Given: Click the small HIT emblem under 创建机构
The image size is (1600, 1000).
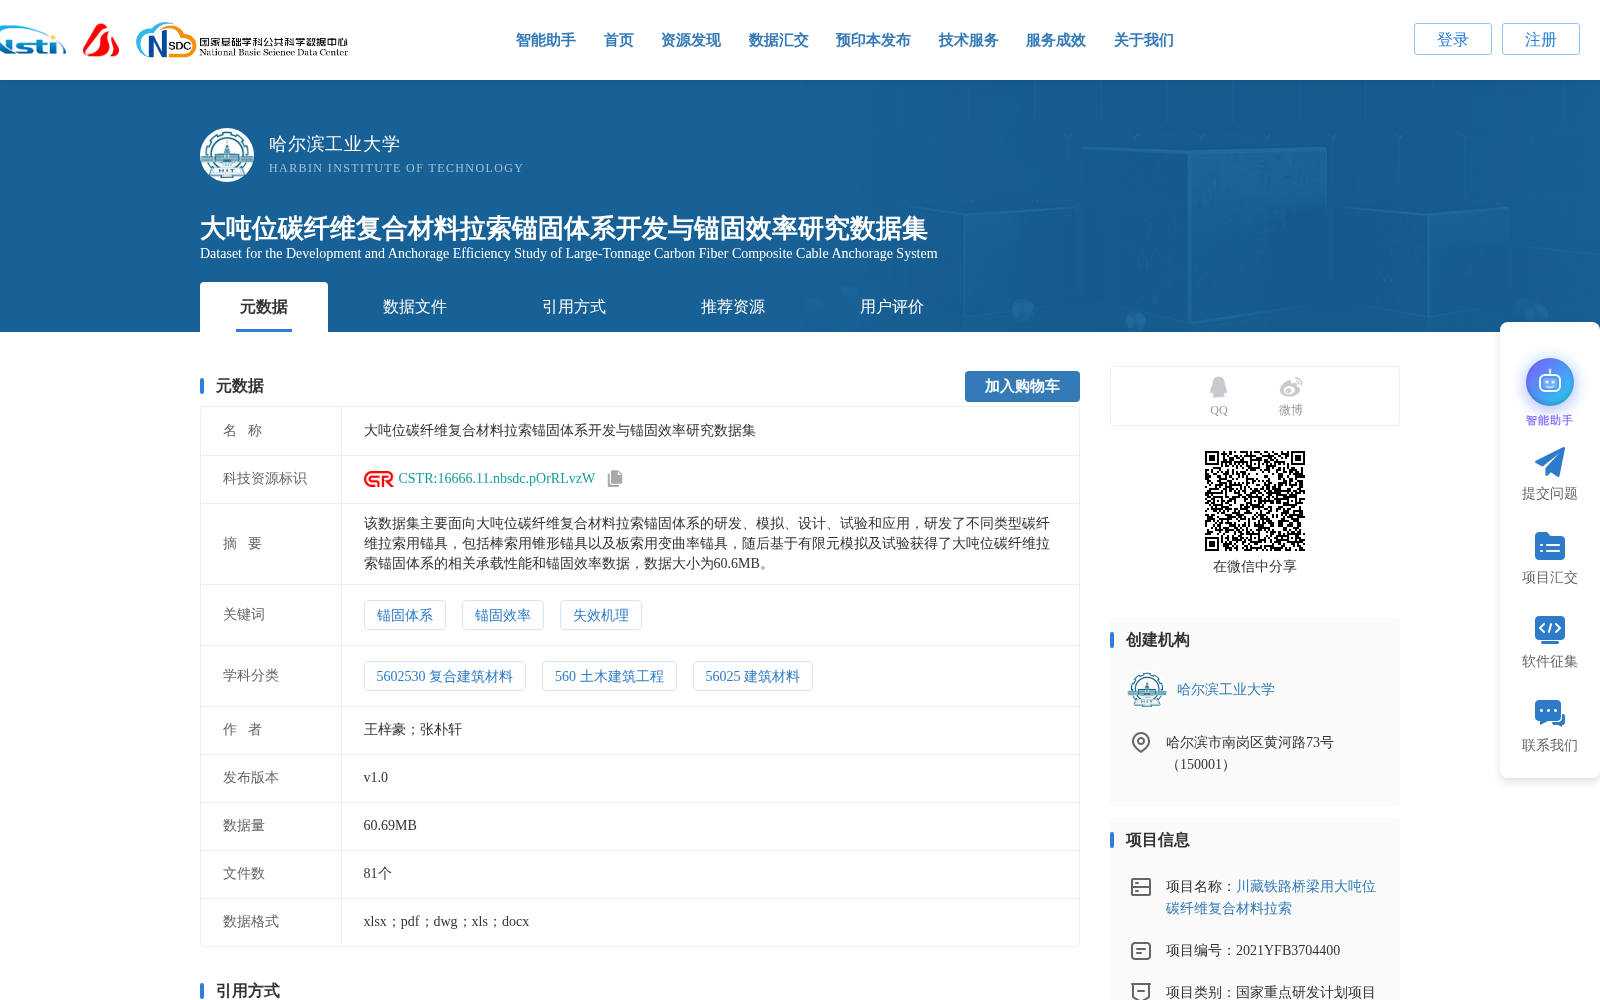Looking at the screenshot, I should [x=1147, y=690].
